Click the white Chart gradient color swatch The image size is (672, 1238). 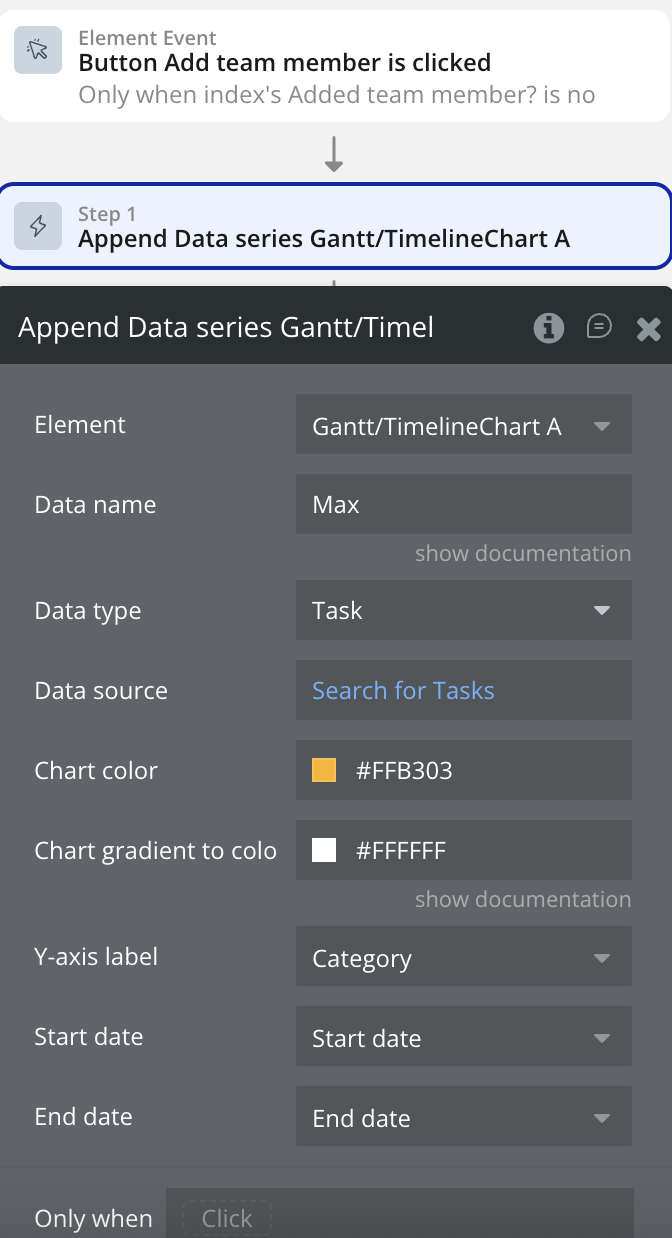click(x=324, y=850)
